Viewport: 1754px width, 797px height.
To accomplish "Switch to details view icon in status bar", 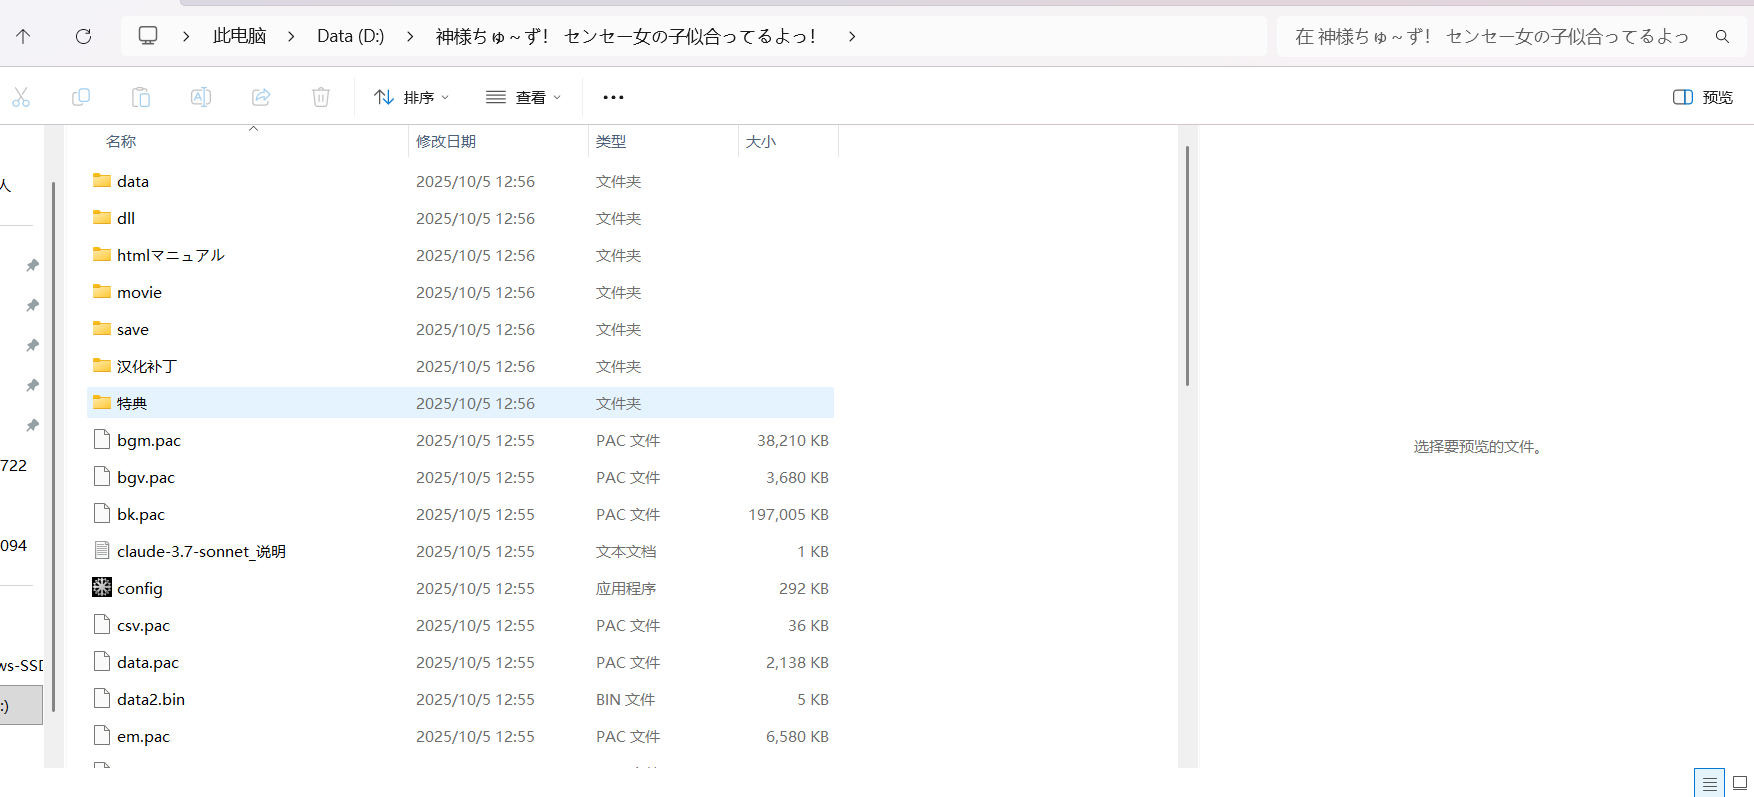I will 1709,783.
